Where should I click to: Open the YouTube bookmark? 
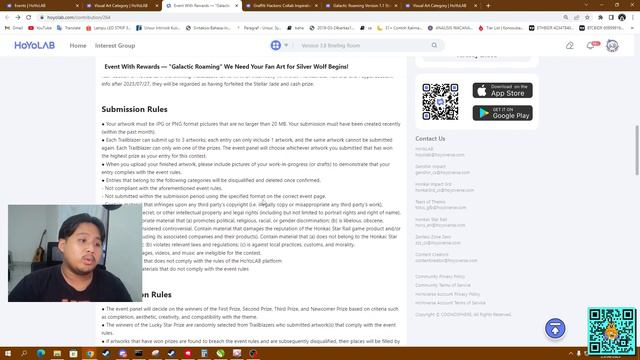point(40,28)
